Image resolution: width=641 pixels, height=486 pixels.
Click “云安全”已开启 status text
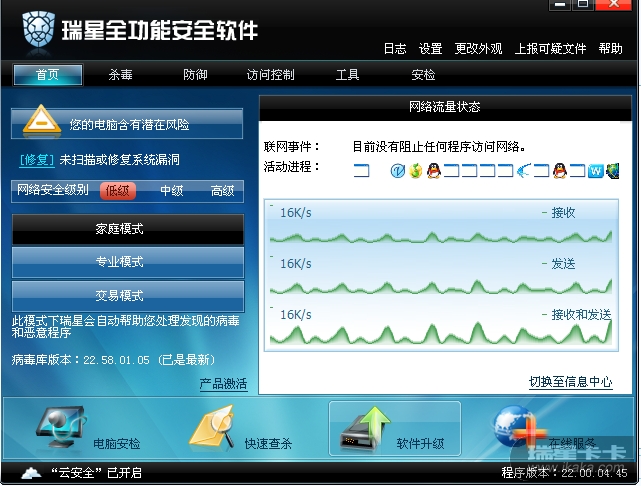pos(96,473)
